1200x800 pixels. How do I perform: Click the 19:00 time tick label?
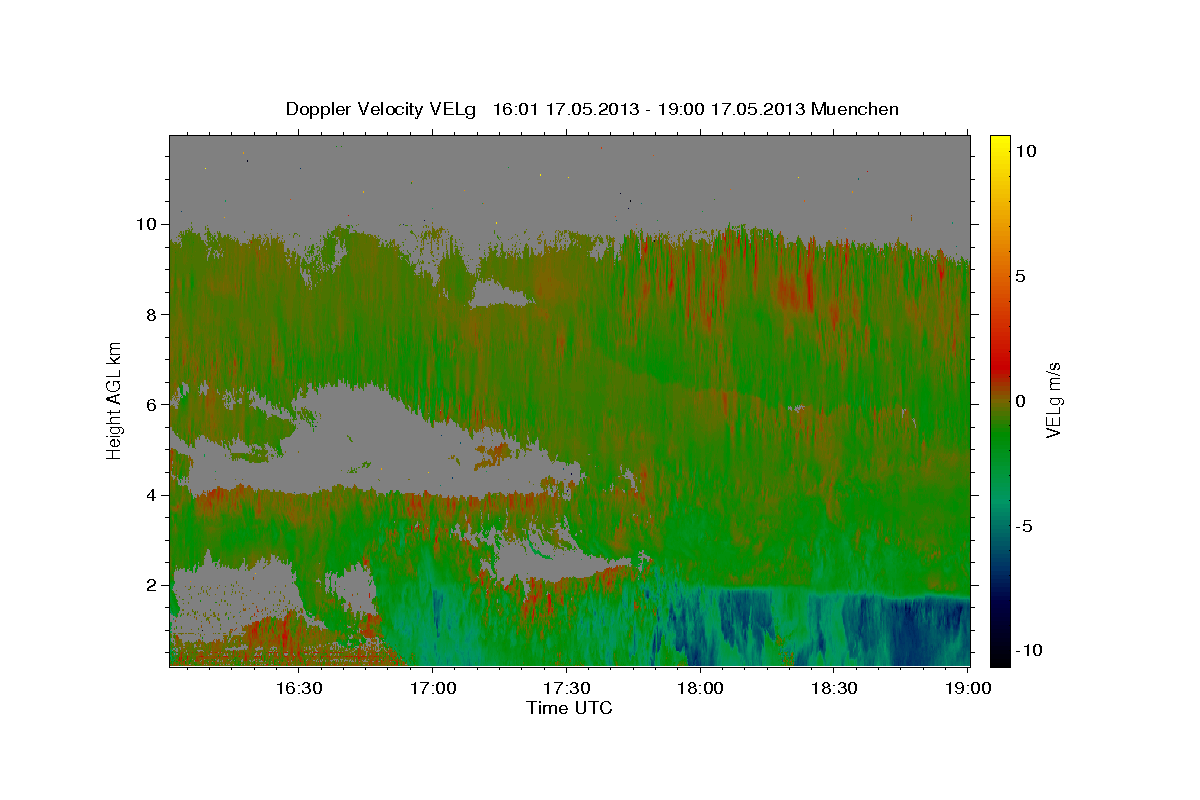point(968,688)
